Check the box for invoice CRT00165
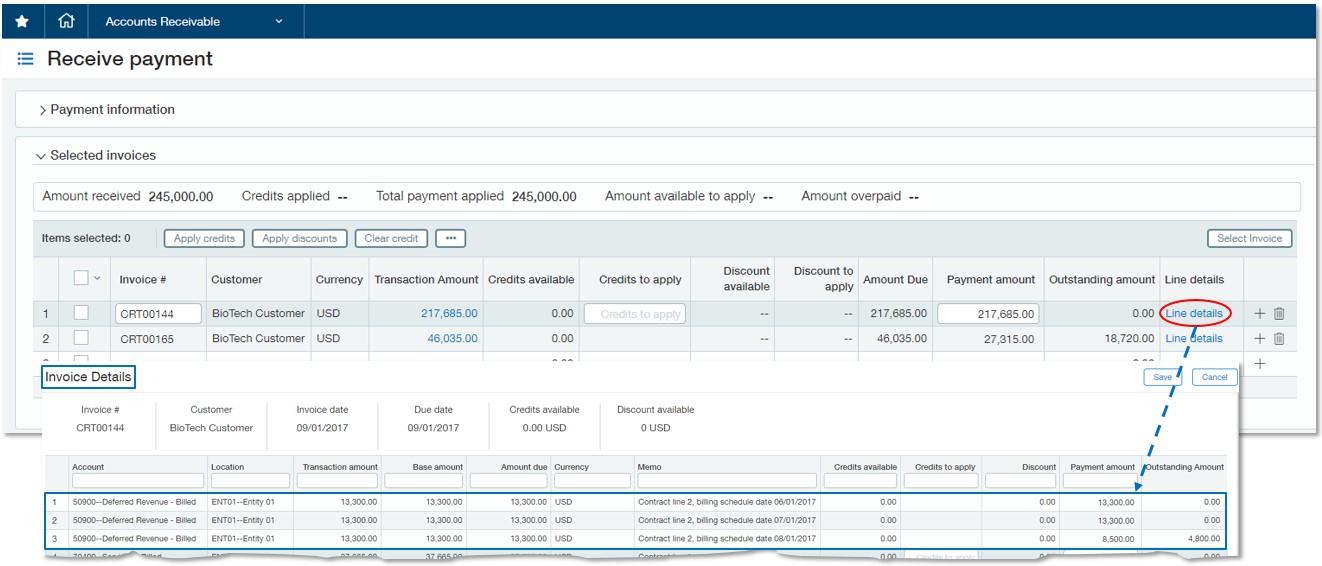 pos(81,339)
